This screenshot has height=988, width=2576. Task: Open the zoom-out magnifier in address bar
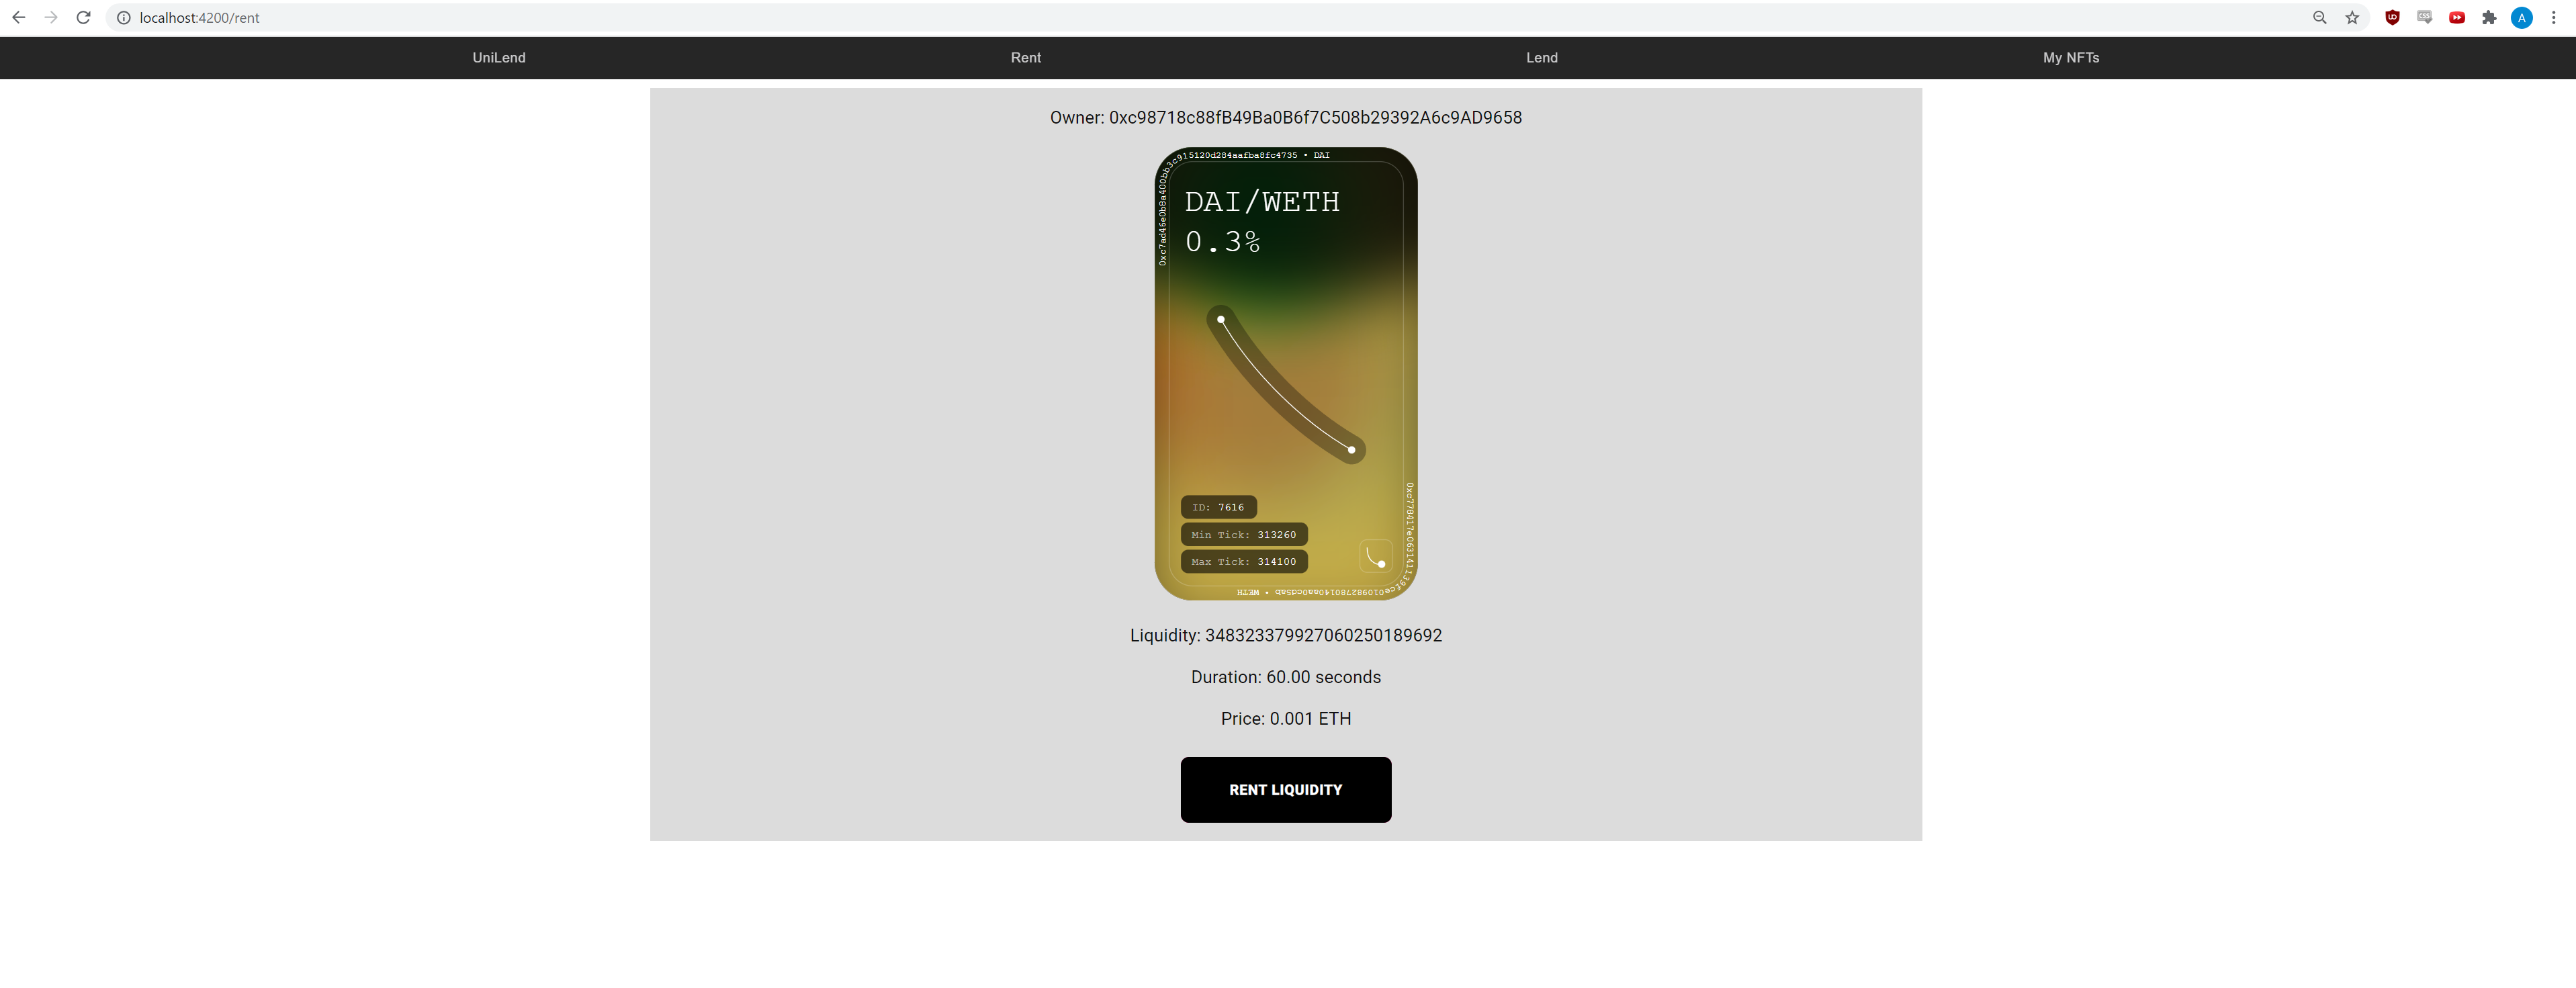[2319, 18]
